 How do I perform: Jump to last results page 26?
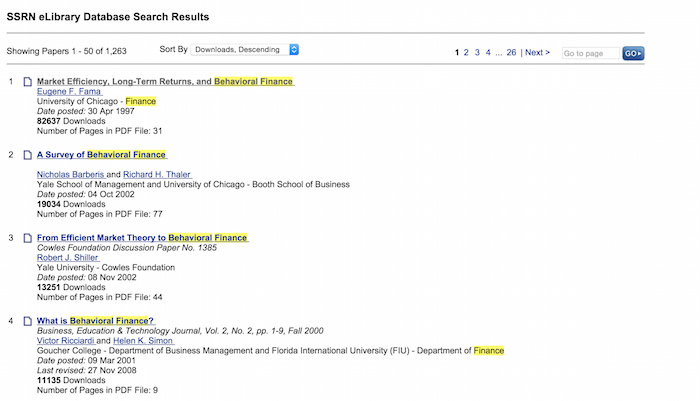(x=511, y=52)
